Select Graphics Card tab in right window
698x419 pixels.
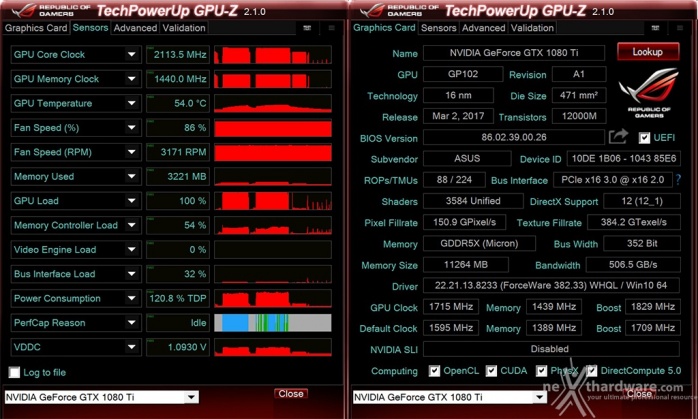click(384, 28)
